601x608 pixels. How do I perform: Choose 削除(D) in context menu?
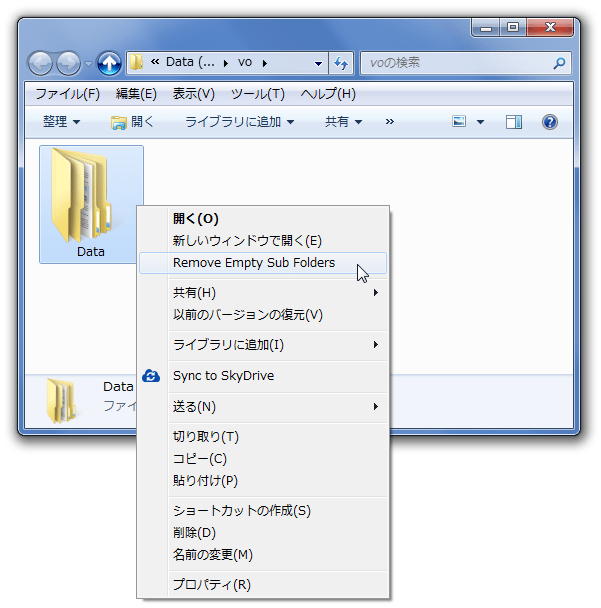263,533
